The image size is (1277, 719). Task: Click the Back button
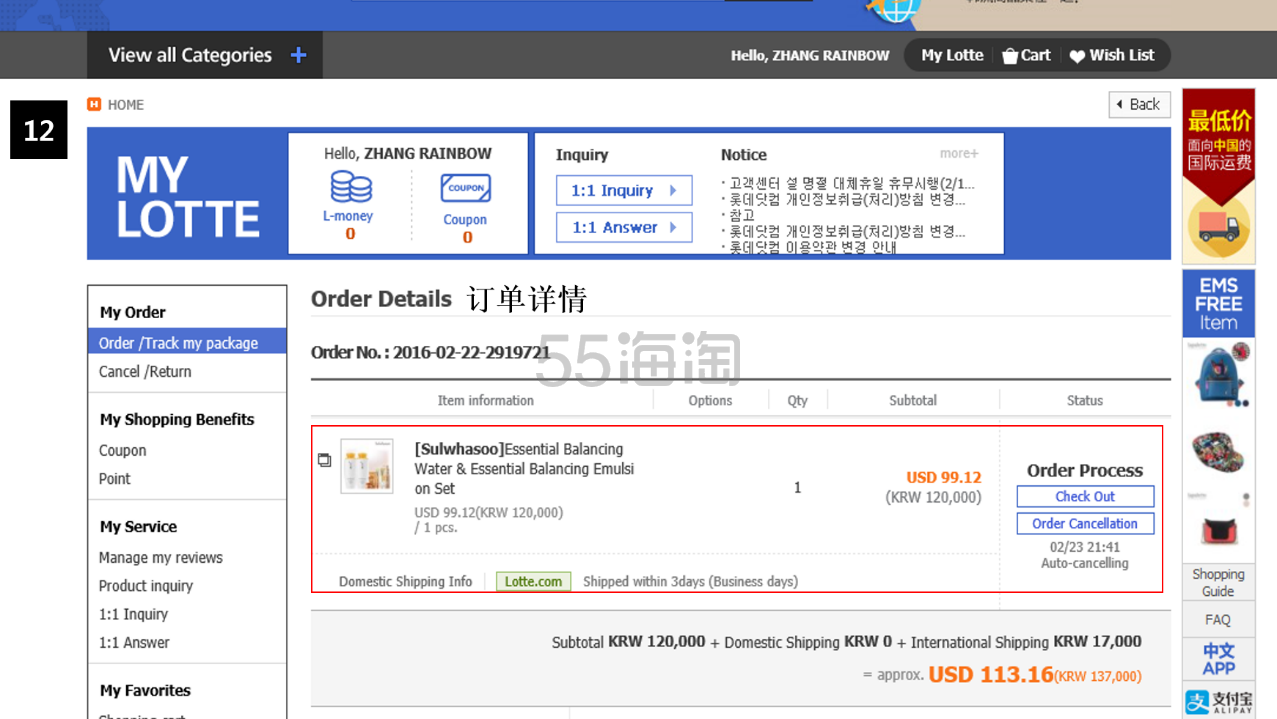click(1139, 104)
